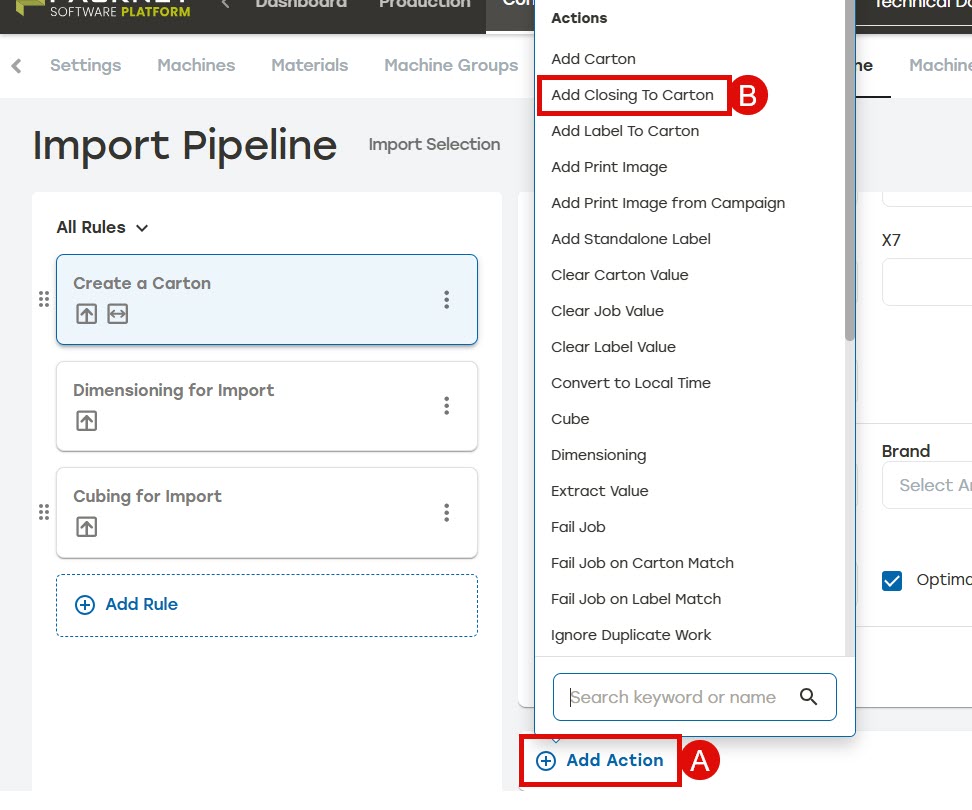Image resolution: width=972 pixels, height=810 pixels.
Task: Open the Brand select dropdown
Action: click(927, 485)
